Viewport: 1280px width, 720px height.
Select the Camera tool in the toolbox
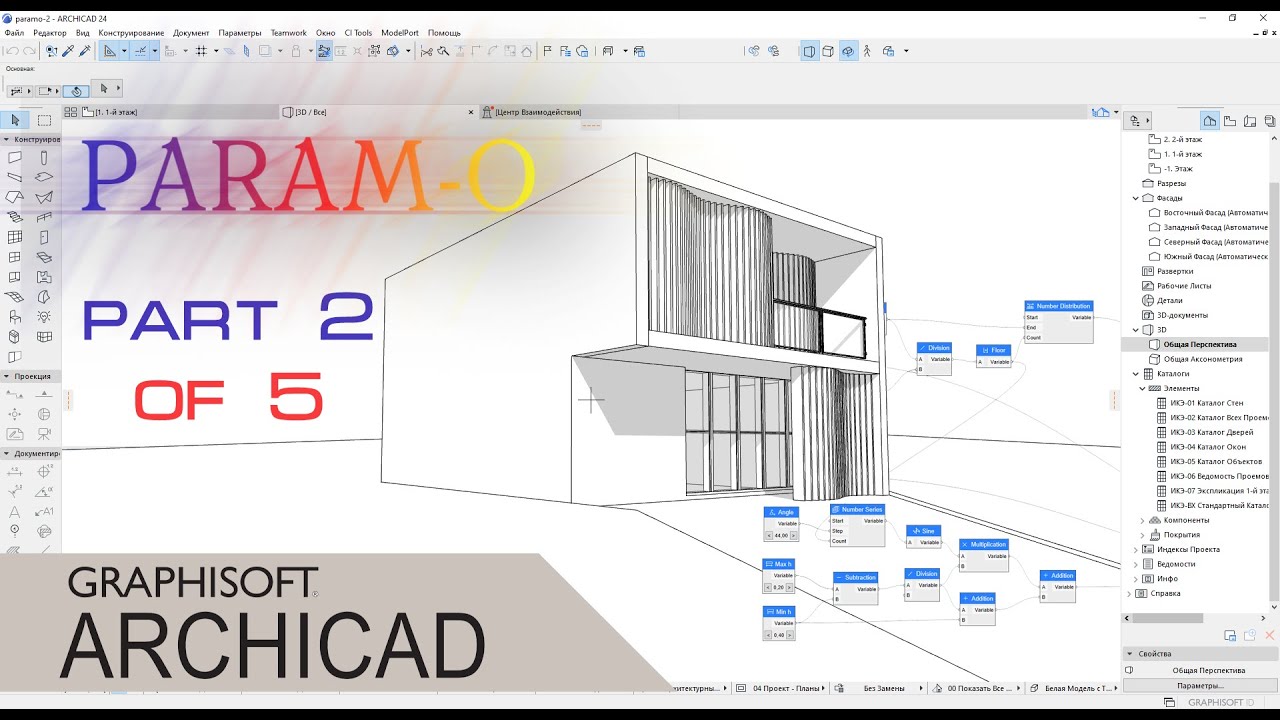click(x=44, y=433)
